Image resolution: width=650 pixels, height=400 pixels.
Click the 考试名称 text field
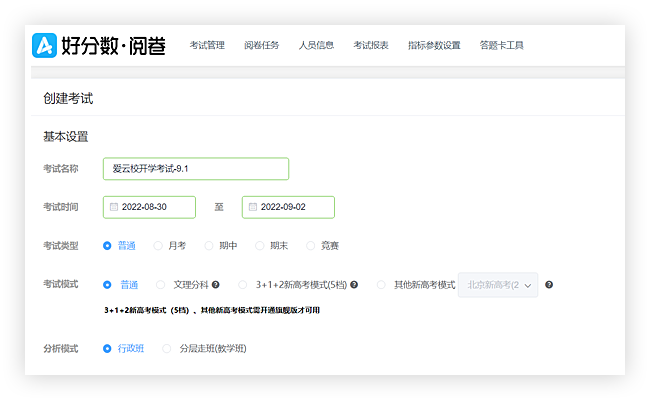(x=195, y=169)
